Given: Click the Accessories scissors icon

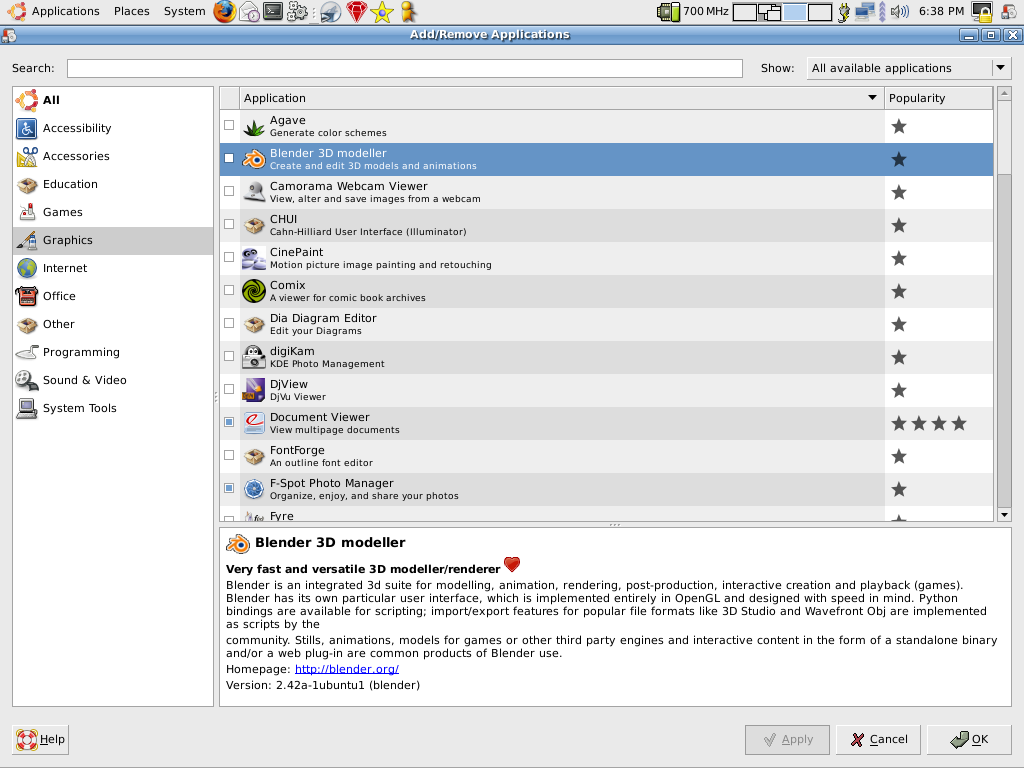Looking at the screenshot, I should point(27,156).
